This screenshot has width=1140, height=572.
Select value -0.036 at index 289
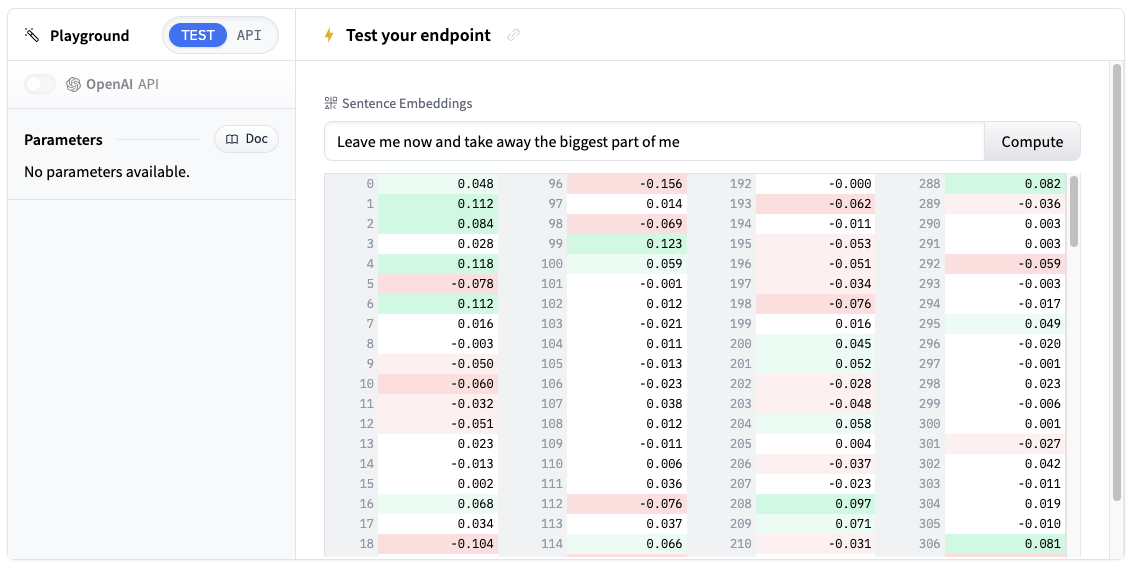point(1005,204)
